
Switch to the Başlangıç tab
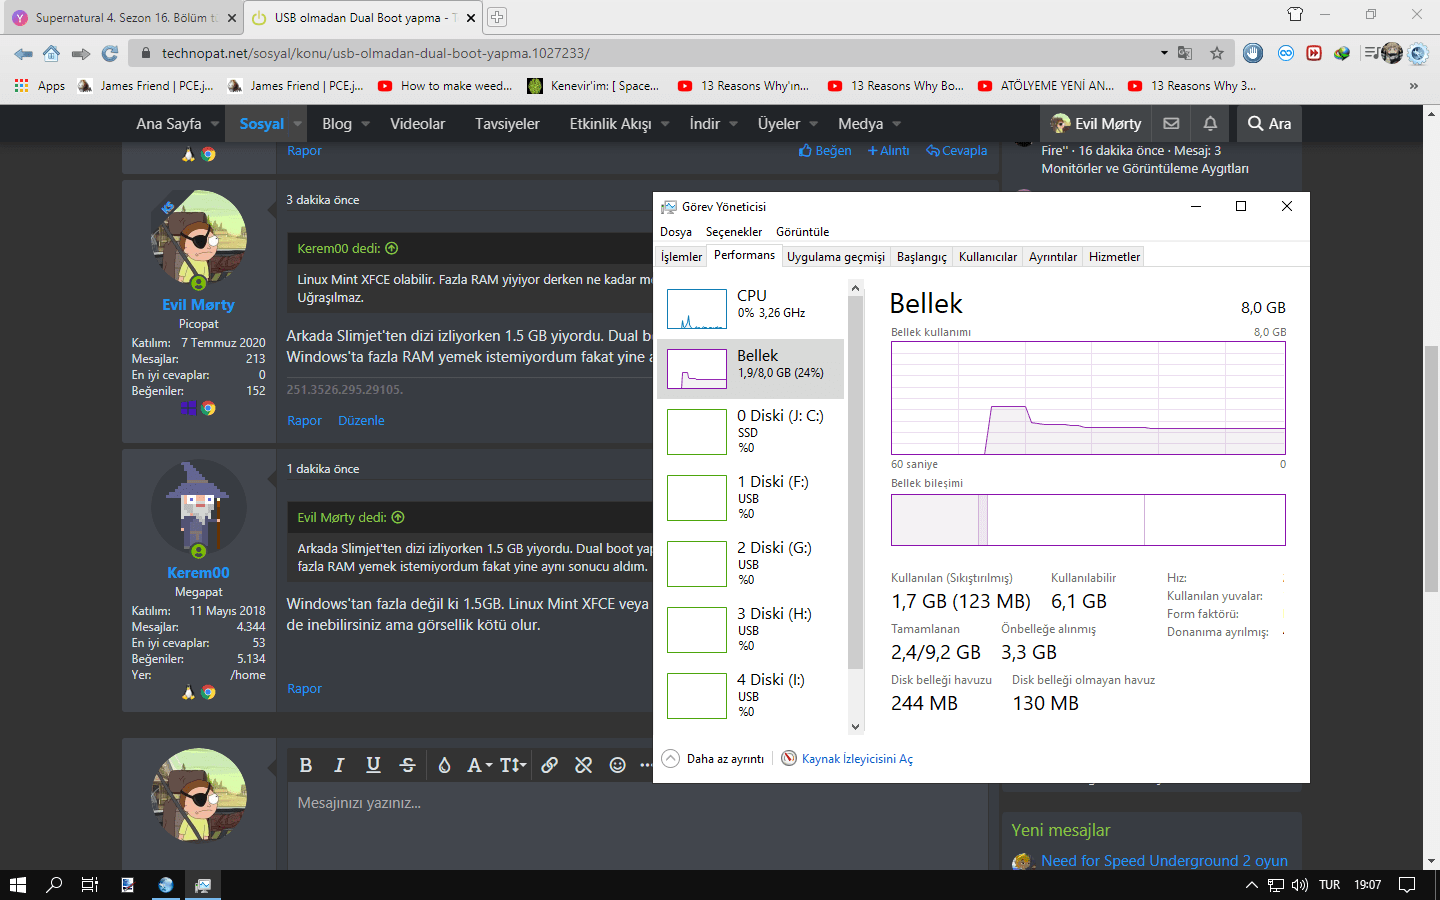922,257
